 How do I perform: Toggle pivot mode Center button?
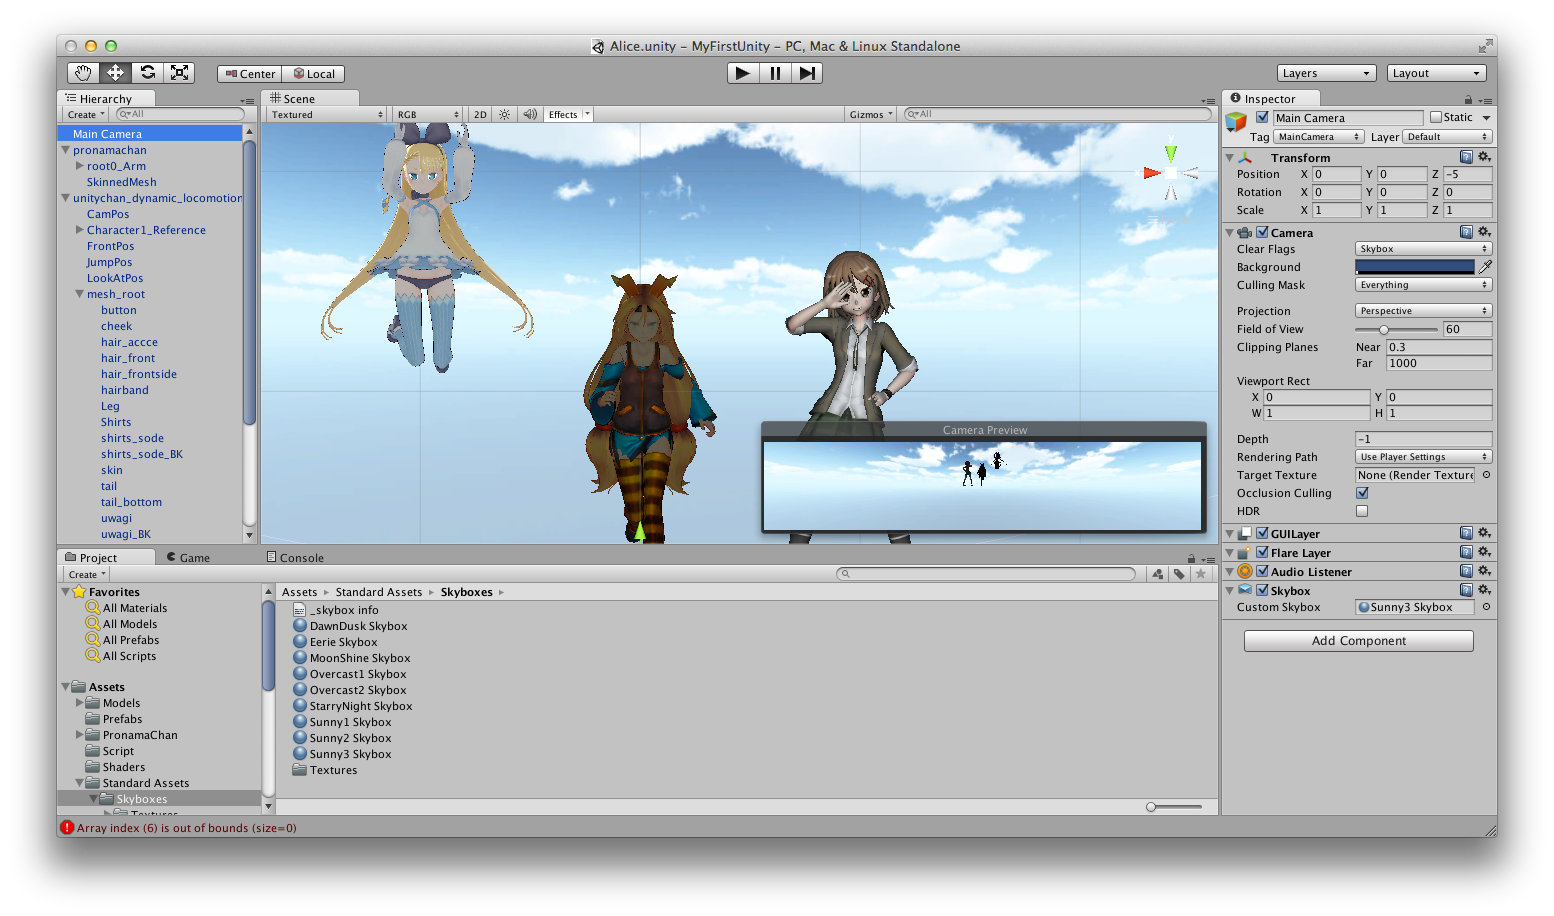250,74
